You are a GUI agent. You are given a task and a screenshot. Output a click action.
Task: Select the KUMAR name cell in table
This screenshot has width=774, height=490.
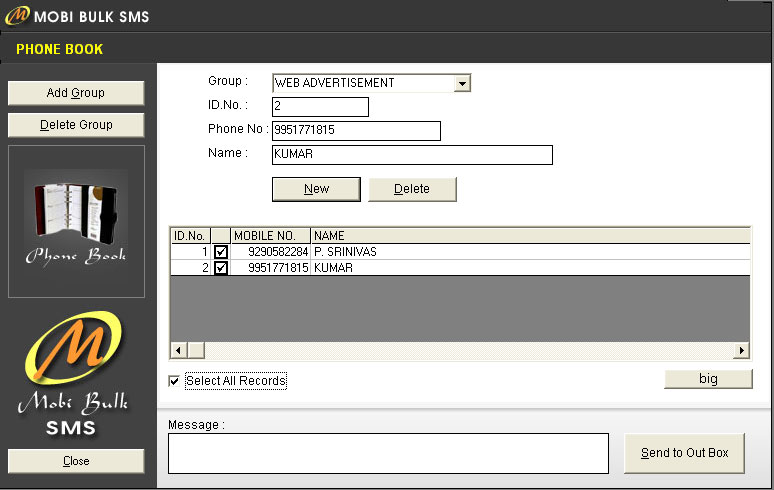(x=531, y=268)
